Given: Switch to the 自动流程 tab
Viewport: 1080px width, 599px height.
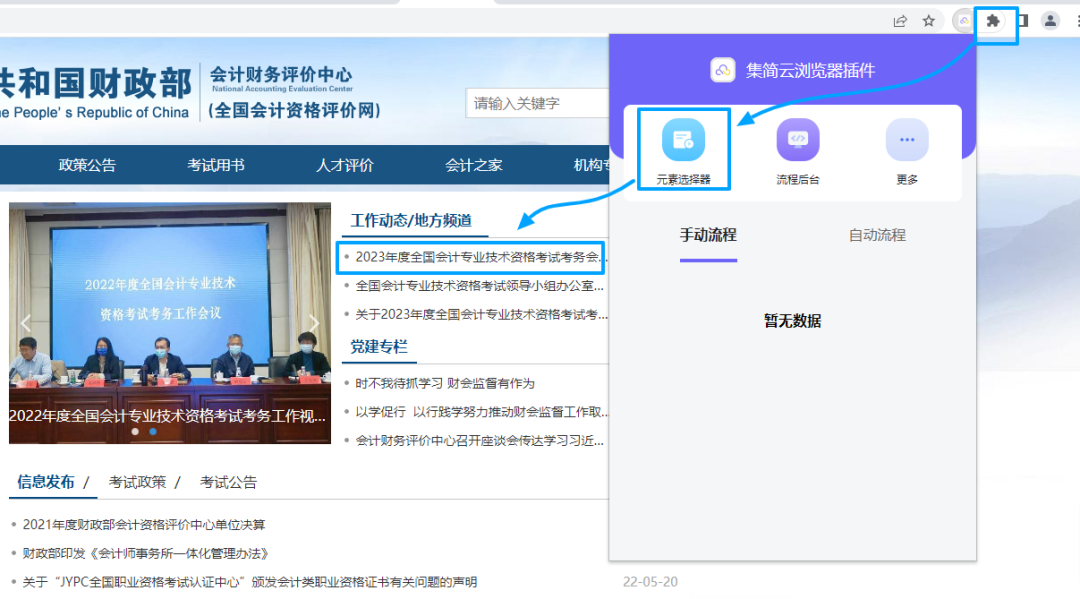Looking at the screenshot, I should point(877,235).
